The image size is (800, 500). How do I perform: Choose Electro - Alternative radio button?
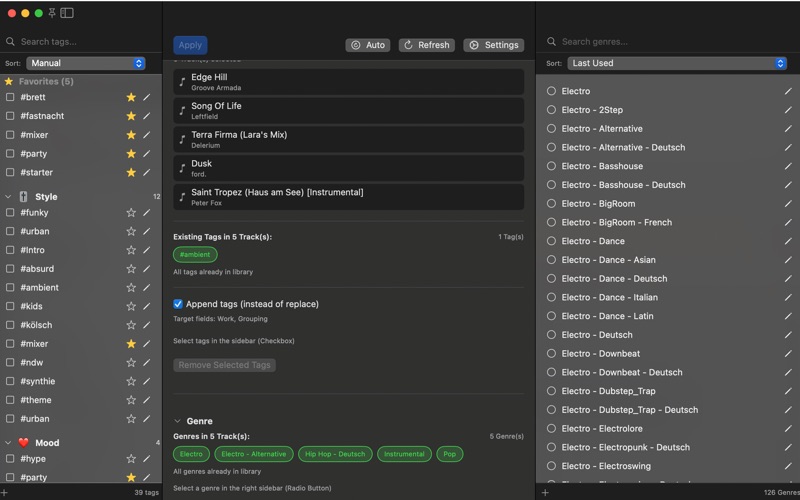[551, 129]
